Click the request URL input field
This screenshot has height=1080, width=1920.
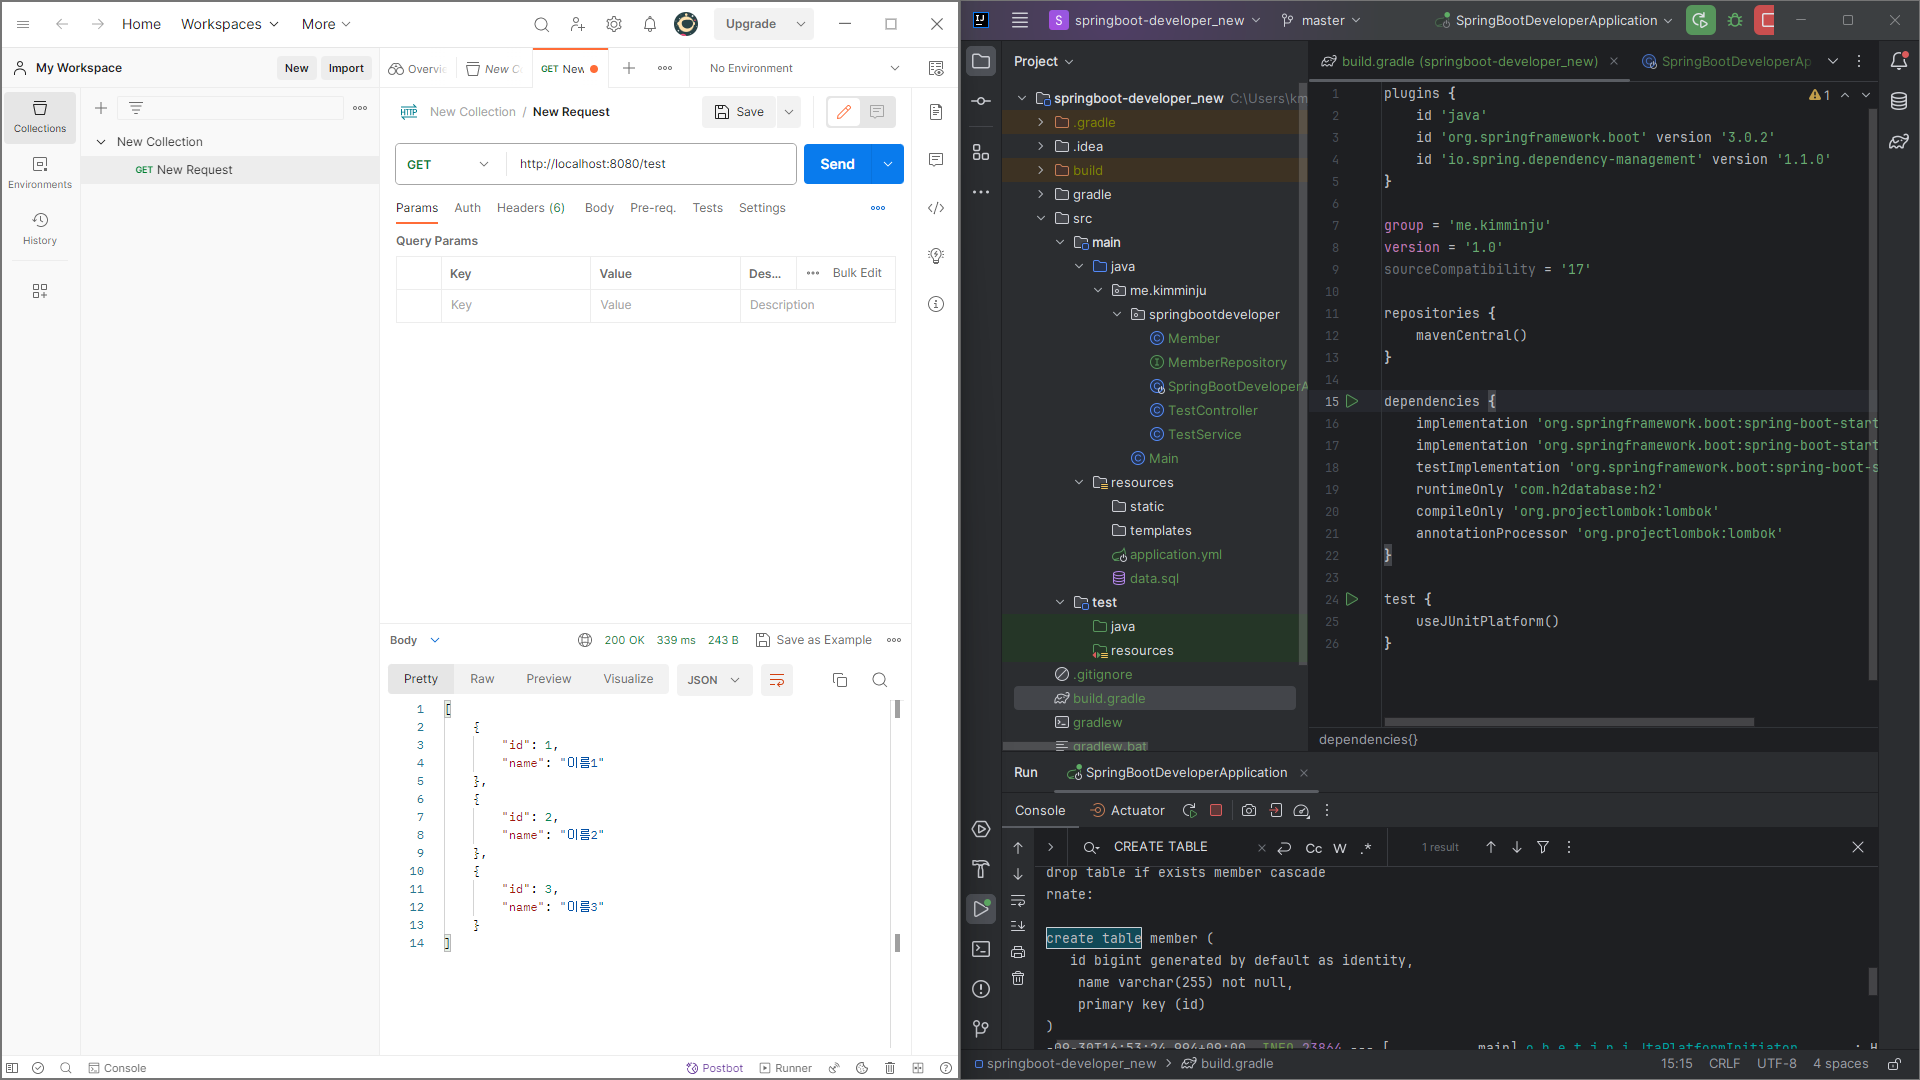[650, 164]
